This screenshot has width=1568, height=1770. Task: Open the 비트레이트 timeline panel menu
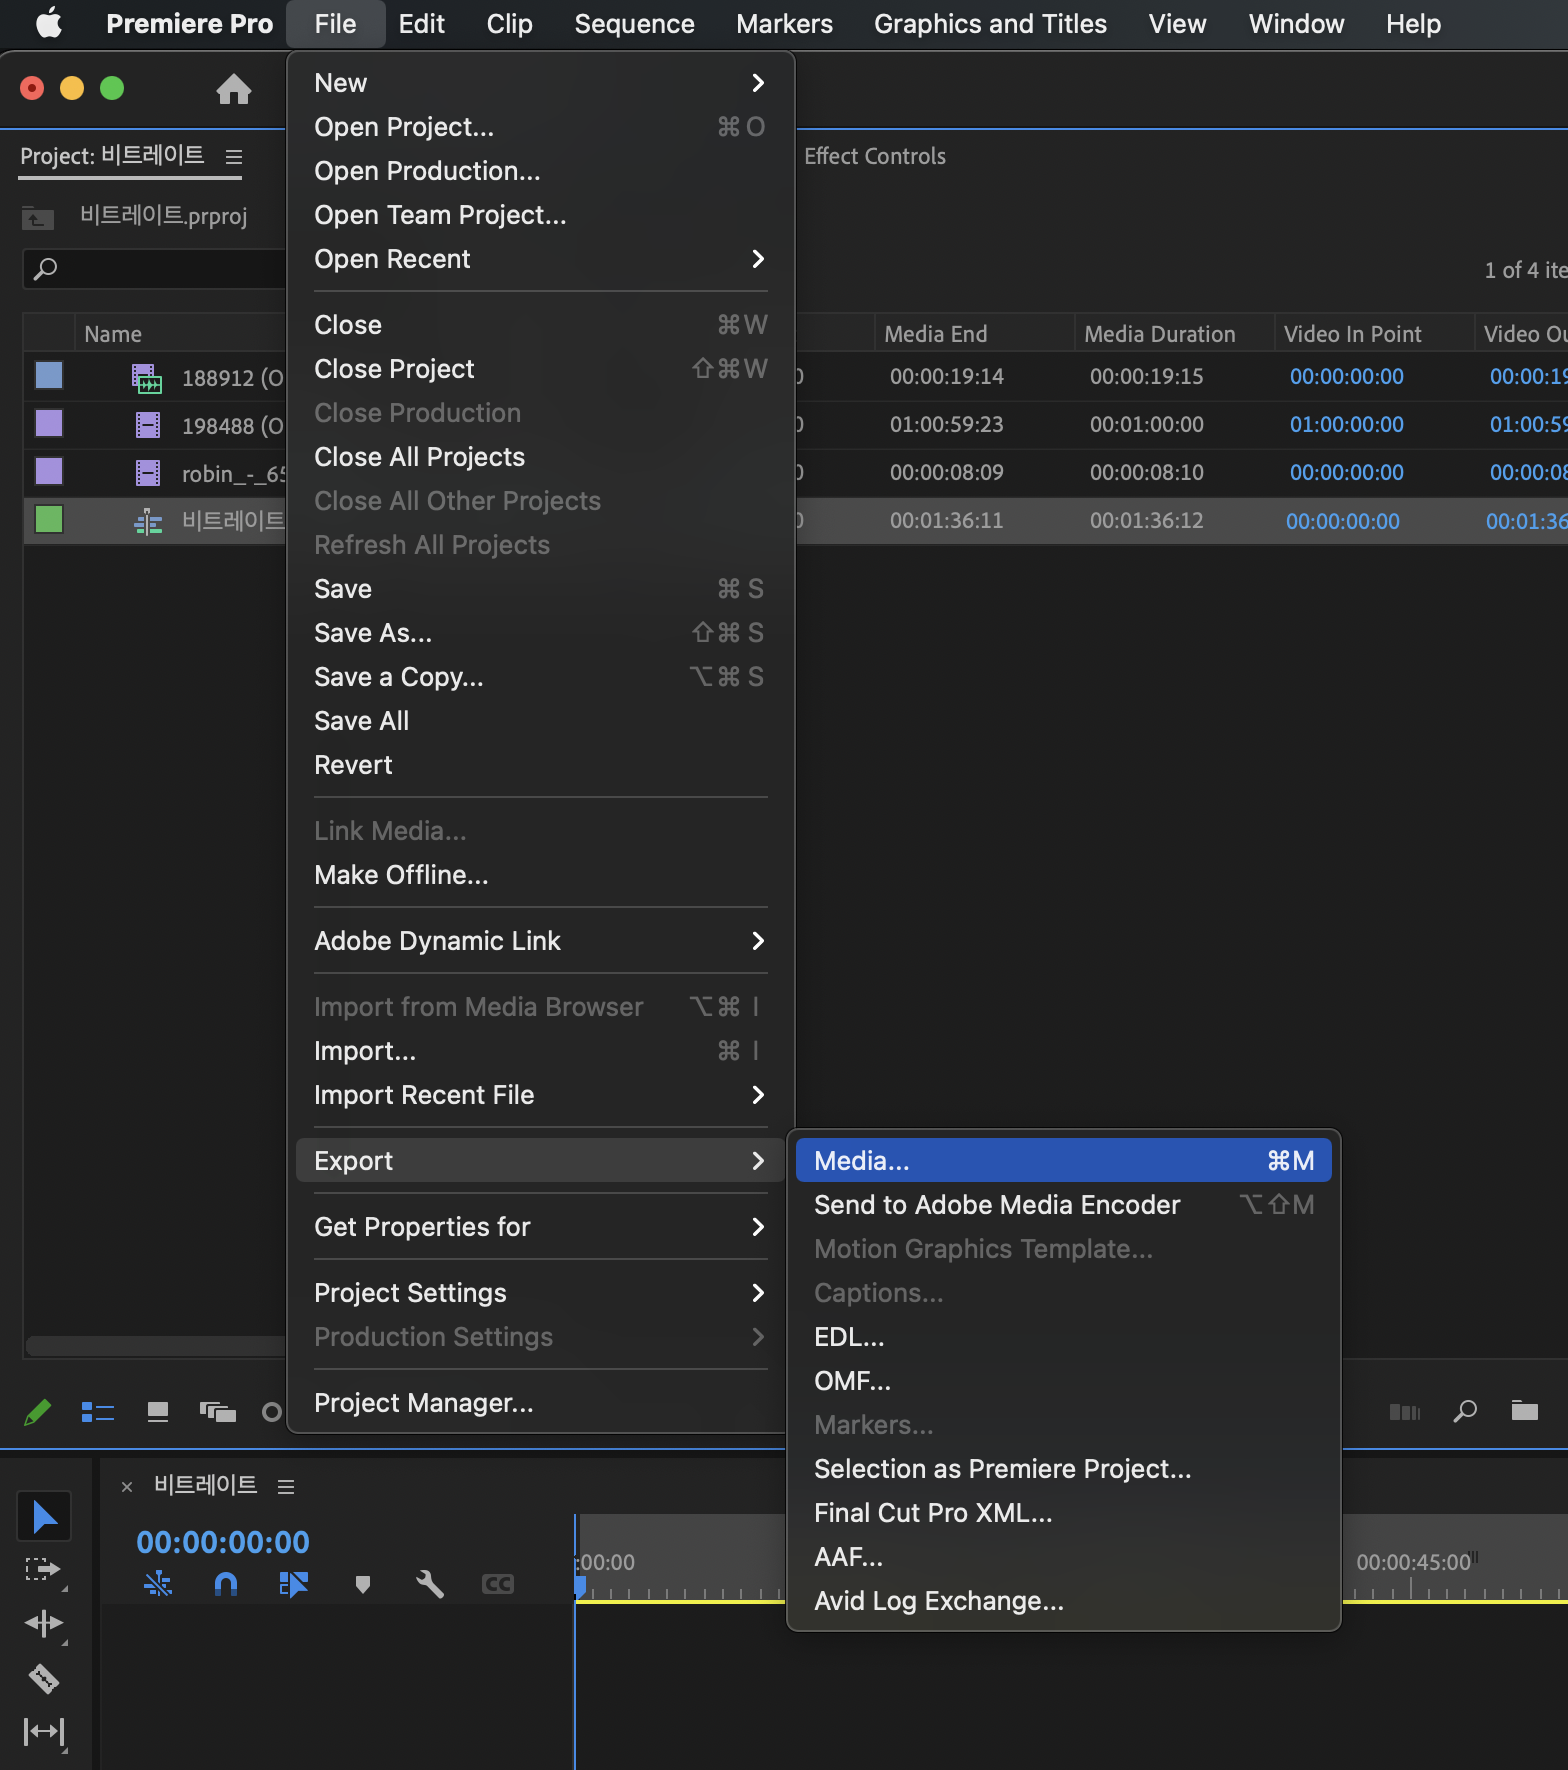tap(286, 1487)
